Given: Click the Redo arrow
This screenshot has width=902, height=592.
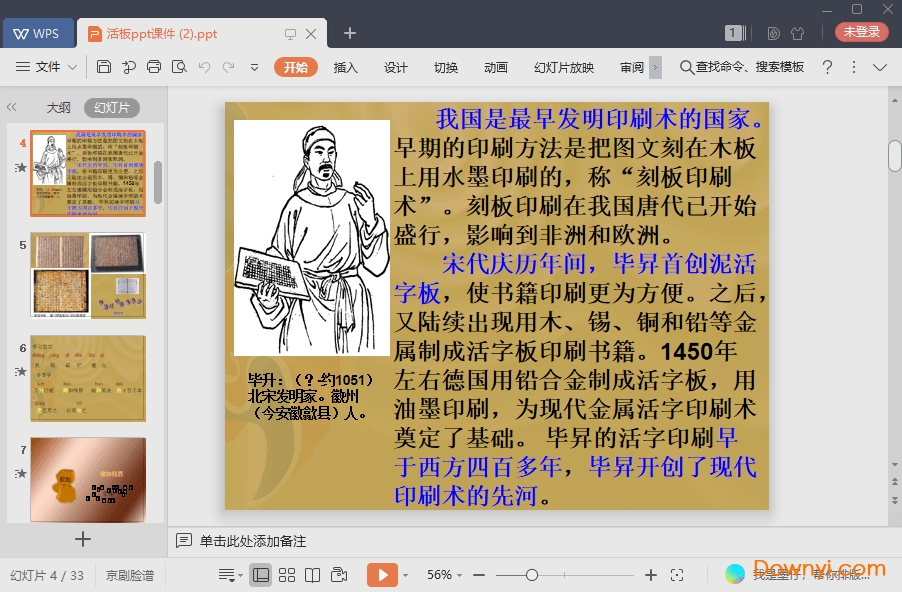Looking at the screenshot, I should pos(228,67).
